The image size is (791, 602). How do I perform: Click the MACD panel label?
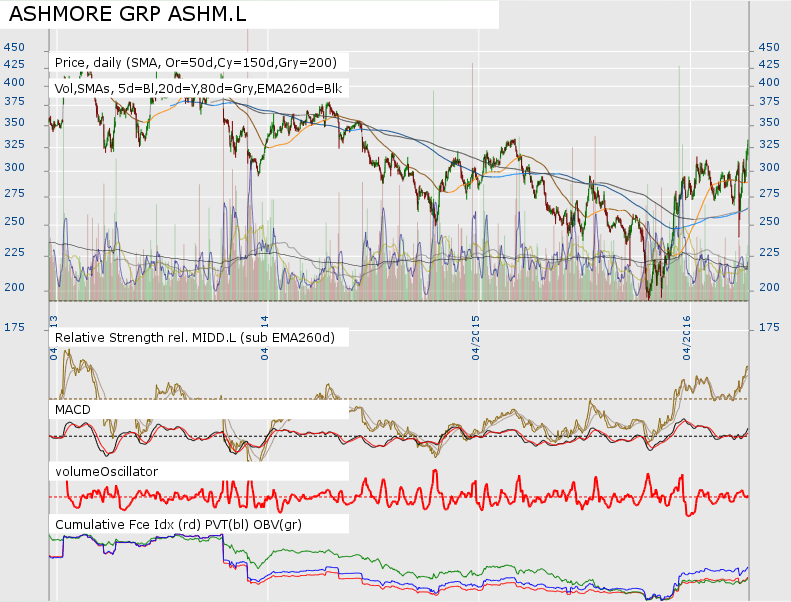73,409
